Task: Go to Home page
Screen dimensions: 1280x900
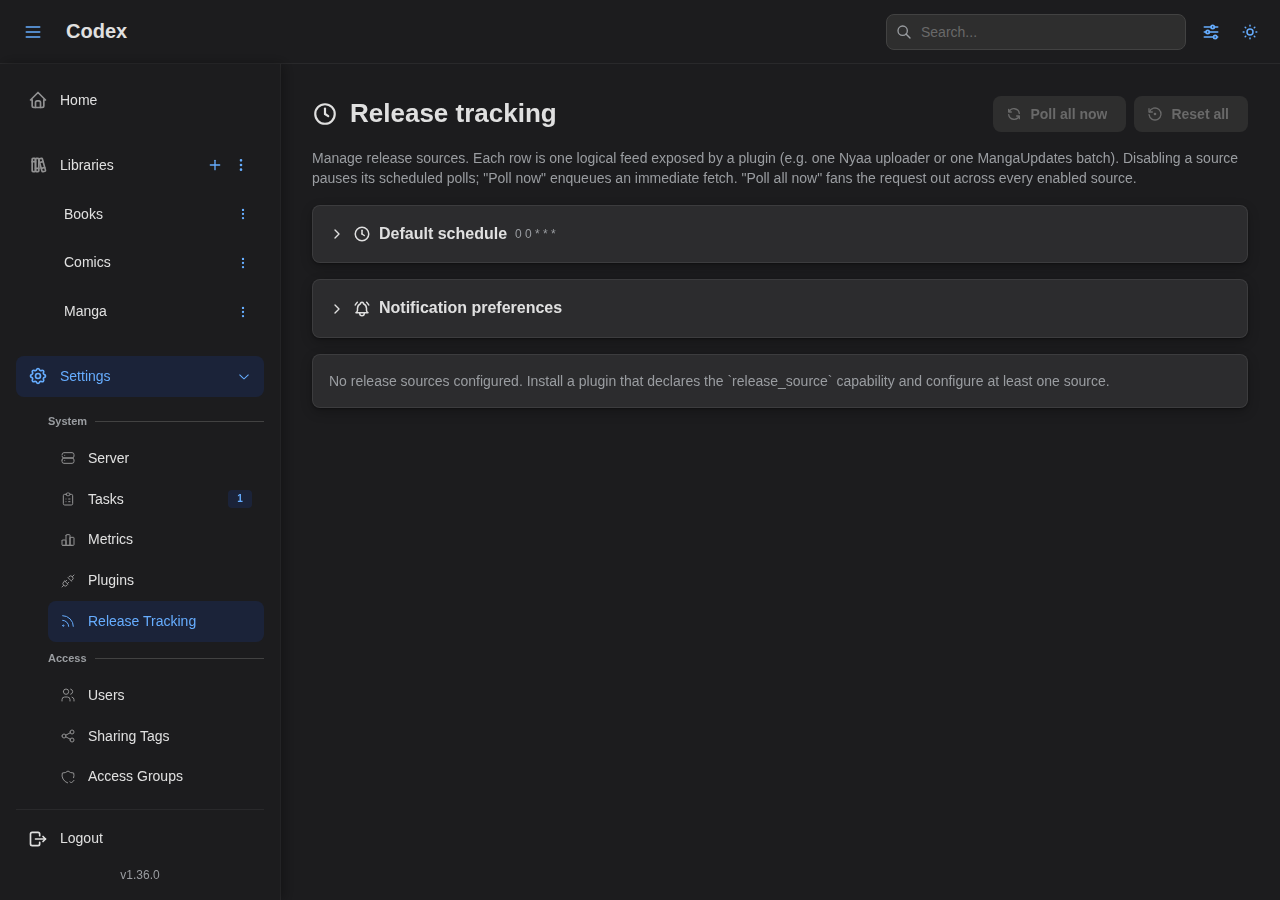Action: pos(140,100)
